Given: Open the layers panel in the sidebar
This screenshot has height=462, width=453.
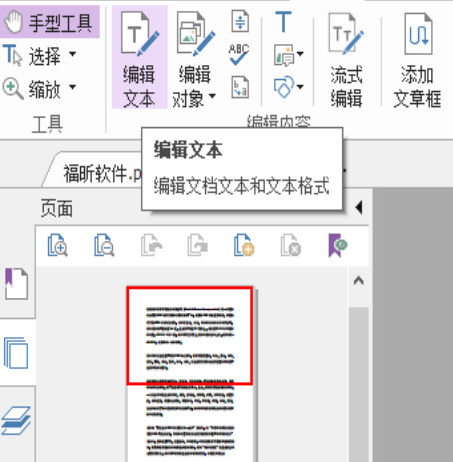Looking at the screenshot, I should 16,420.
